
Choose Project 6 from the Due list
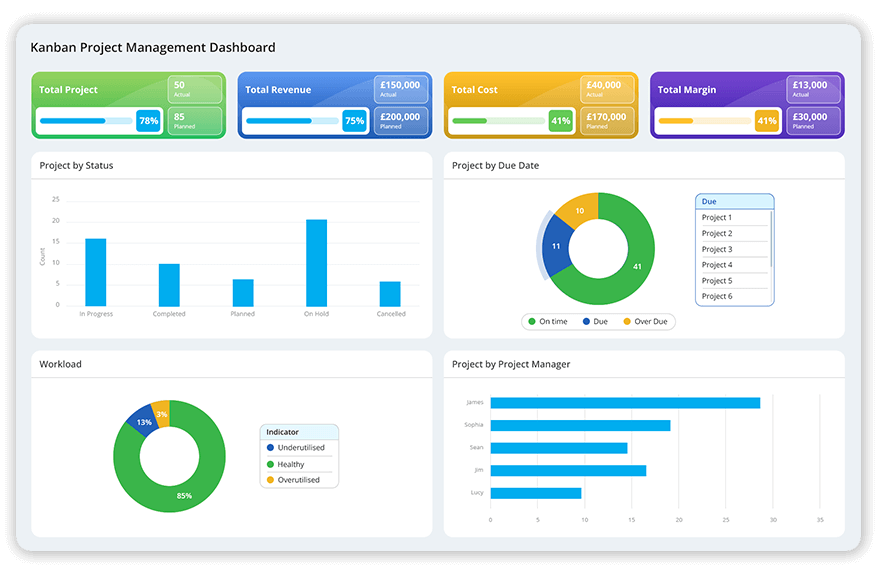tap(716, 297)
